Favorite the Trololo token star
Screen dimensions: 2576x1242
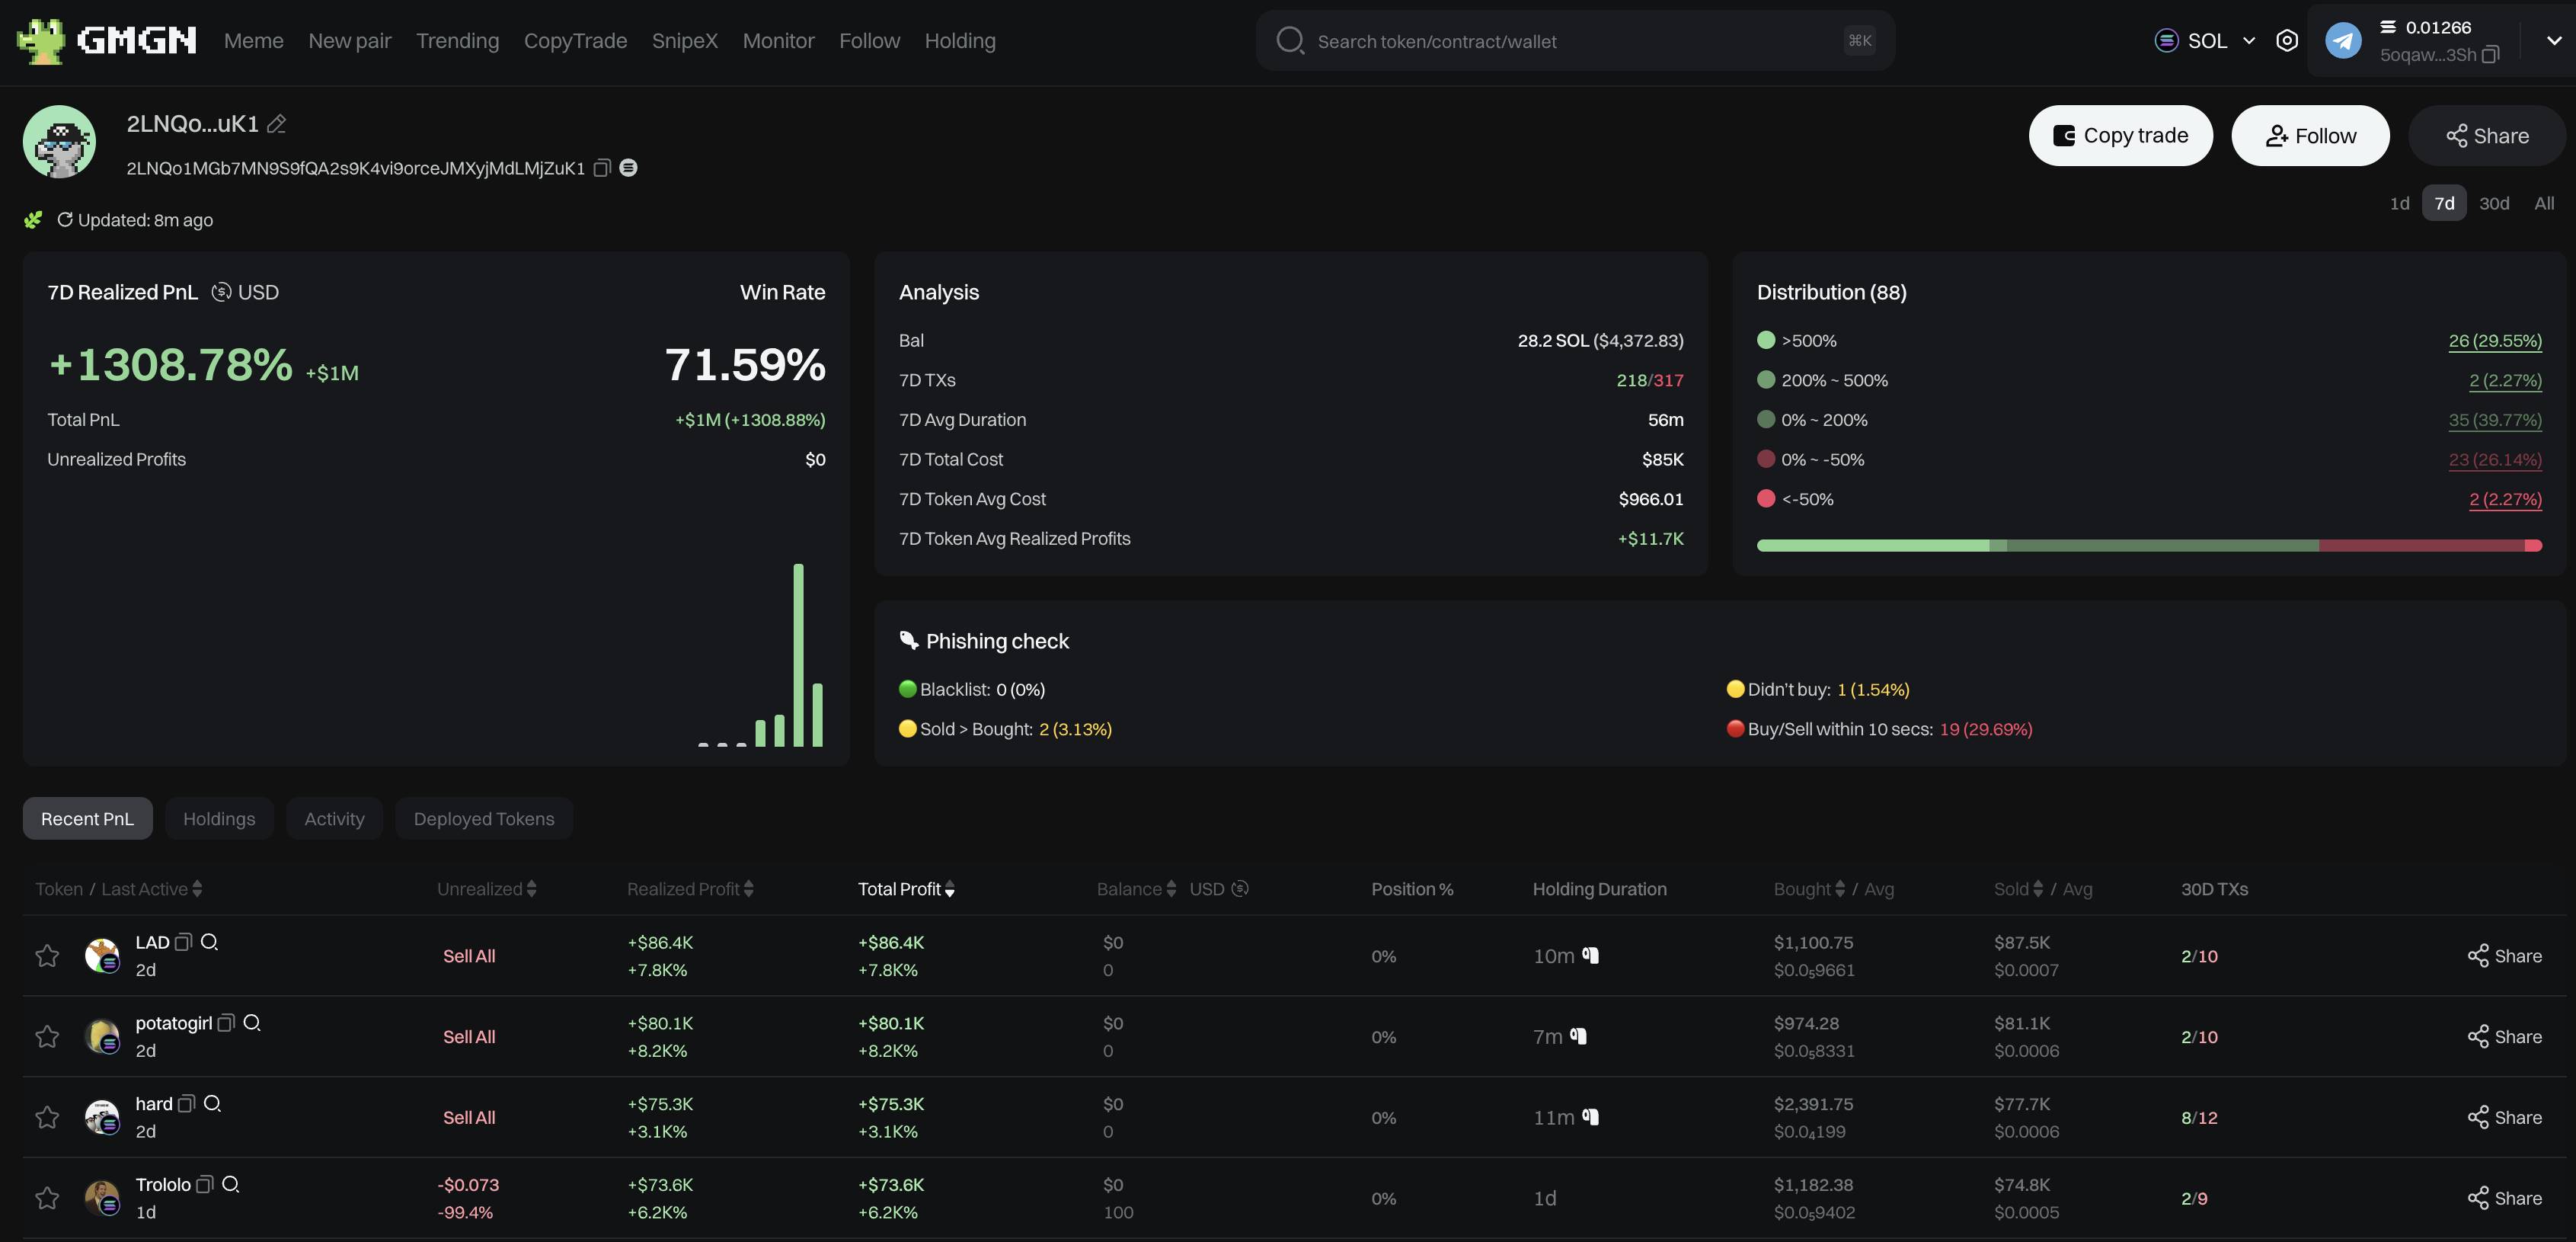[47, 1198]
